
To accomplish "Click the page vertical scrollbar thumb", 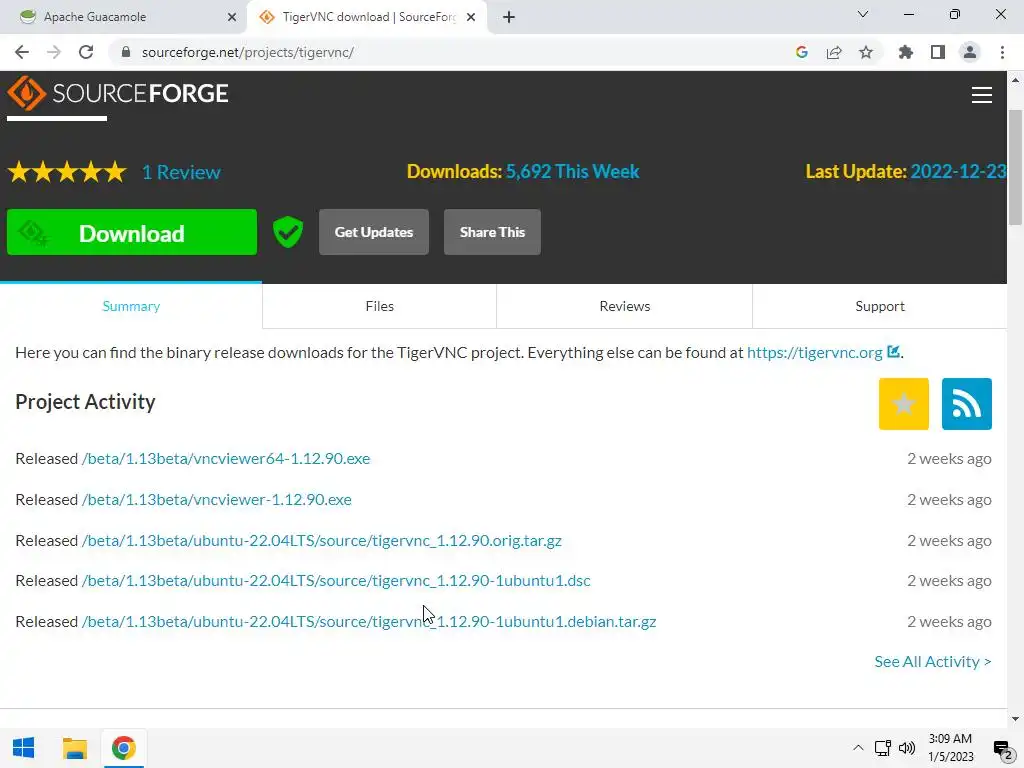I will (x=1015, y=168).
